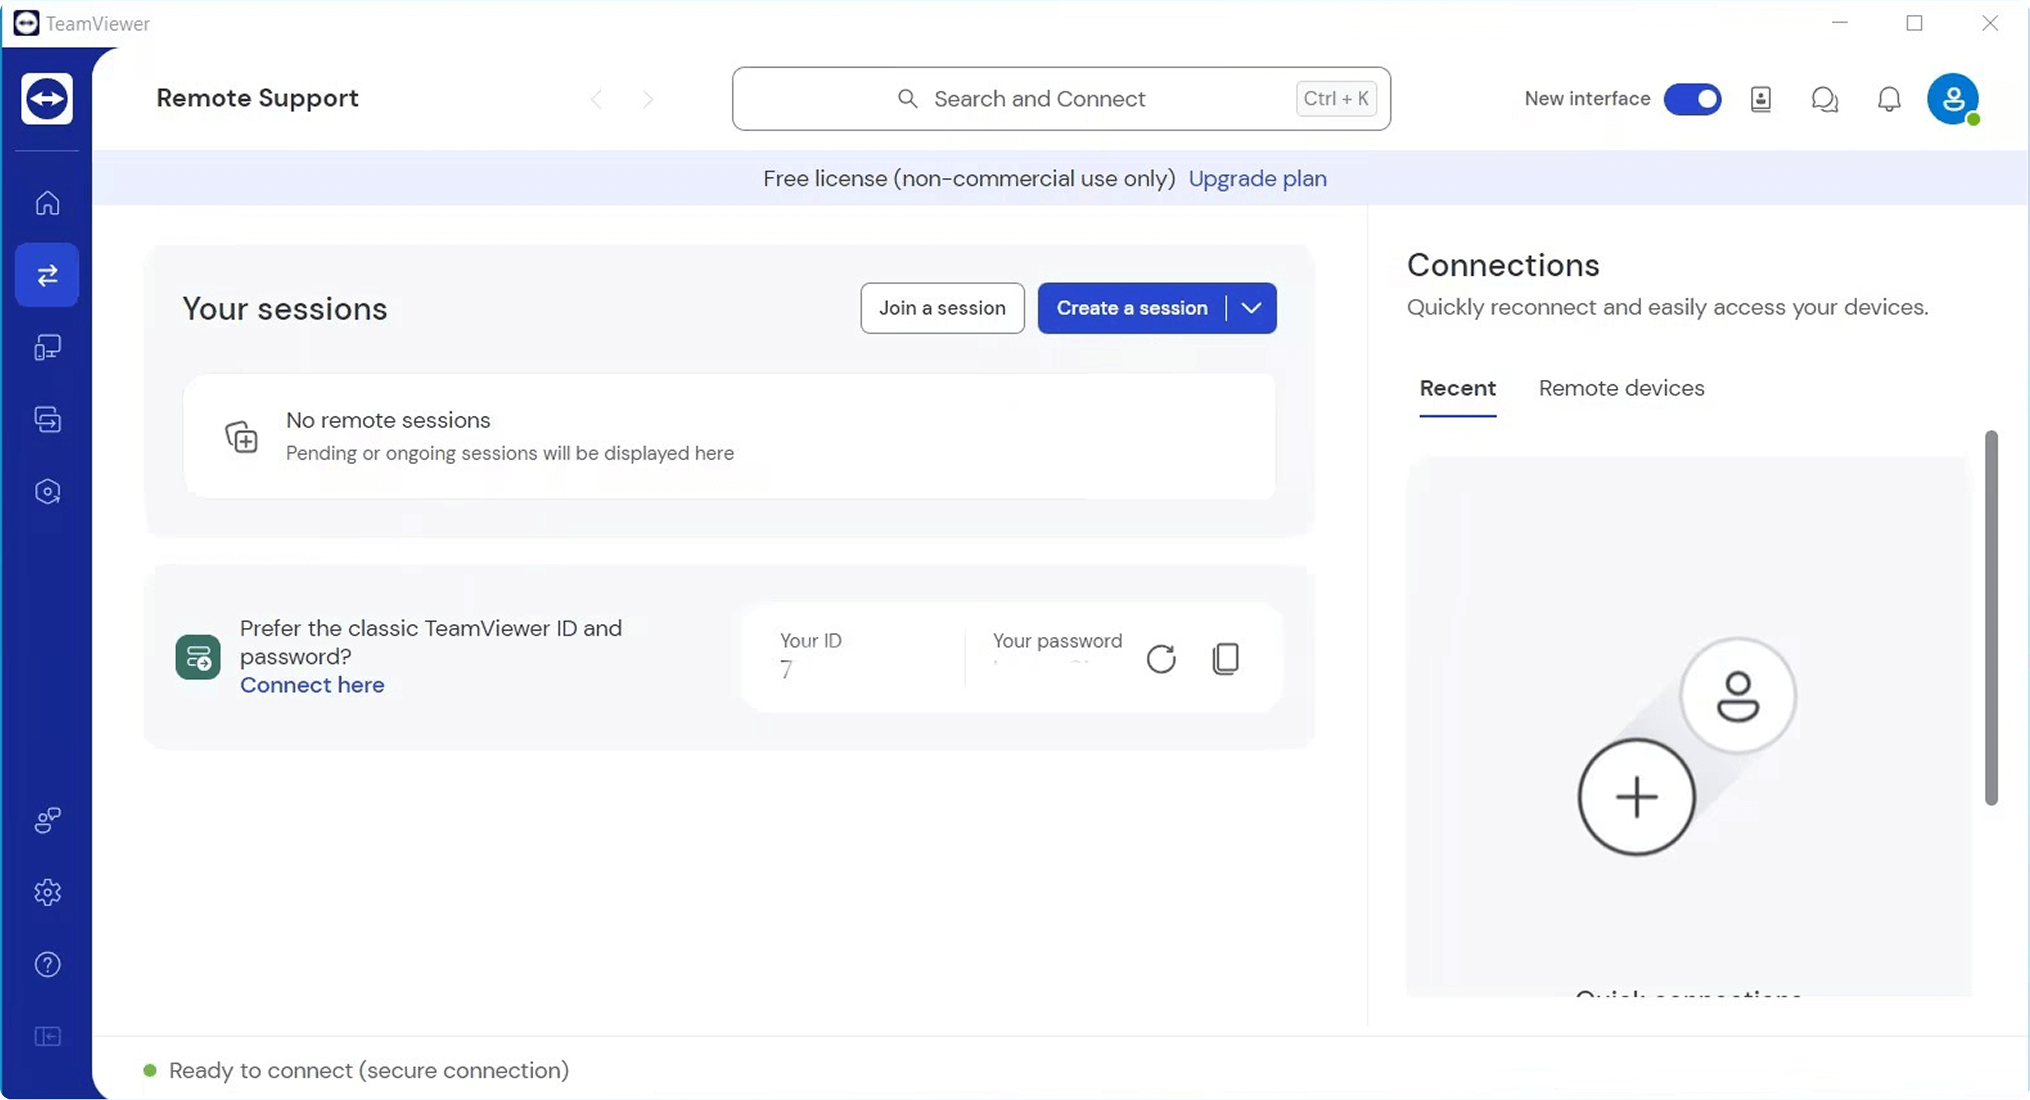Focus the Search and Connect field
The image size is (2030, 1100).
point(1061,99)
